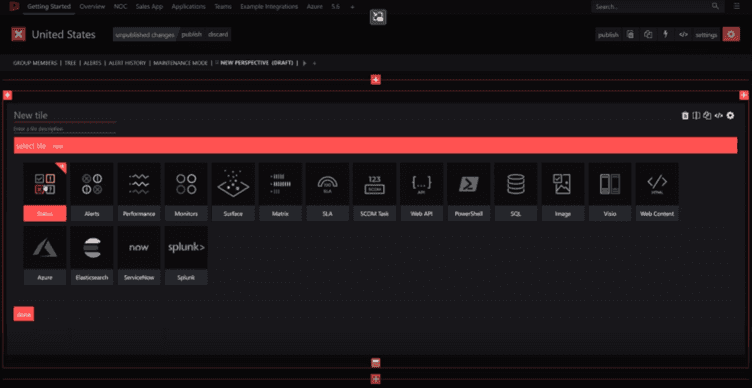Expand perspectives with the arrow
The image size is (752, 388).
pyautogui.click(x=305, y=63)
